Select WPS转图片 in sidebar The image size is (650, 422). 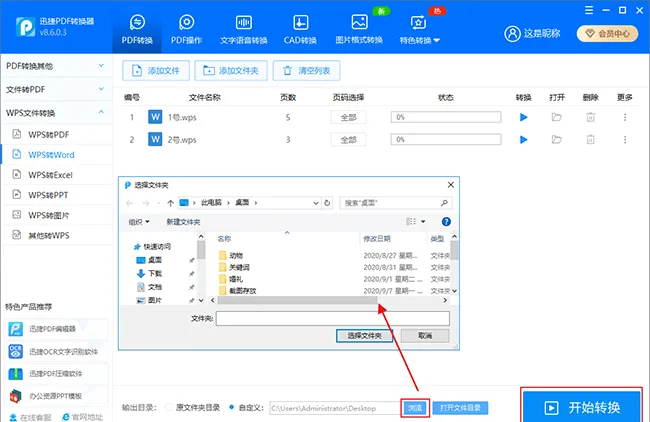click(x=56, y=215)
